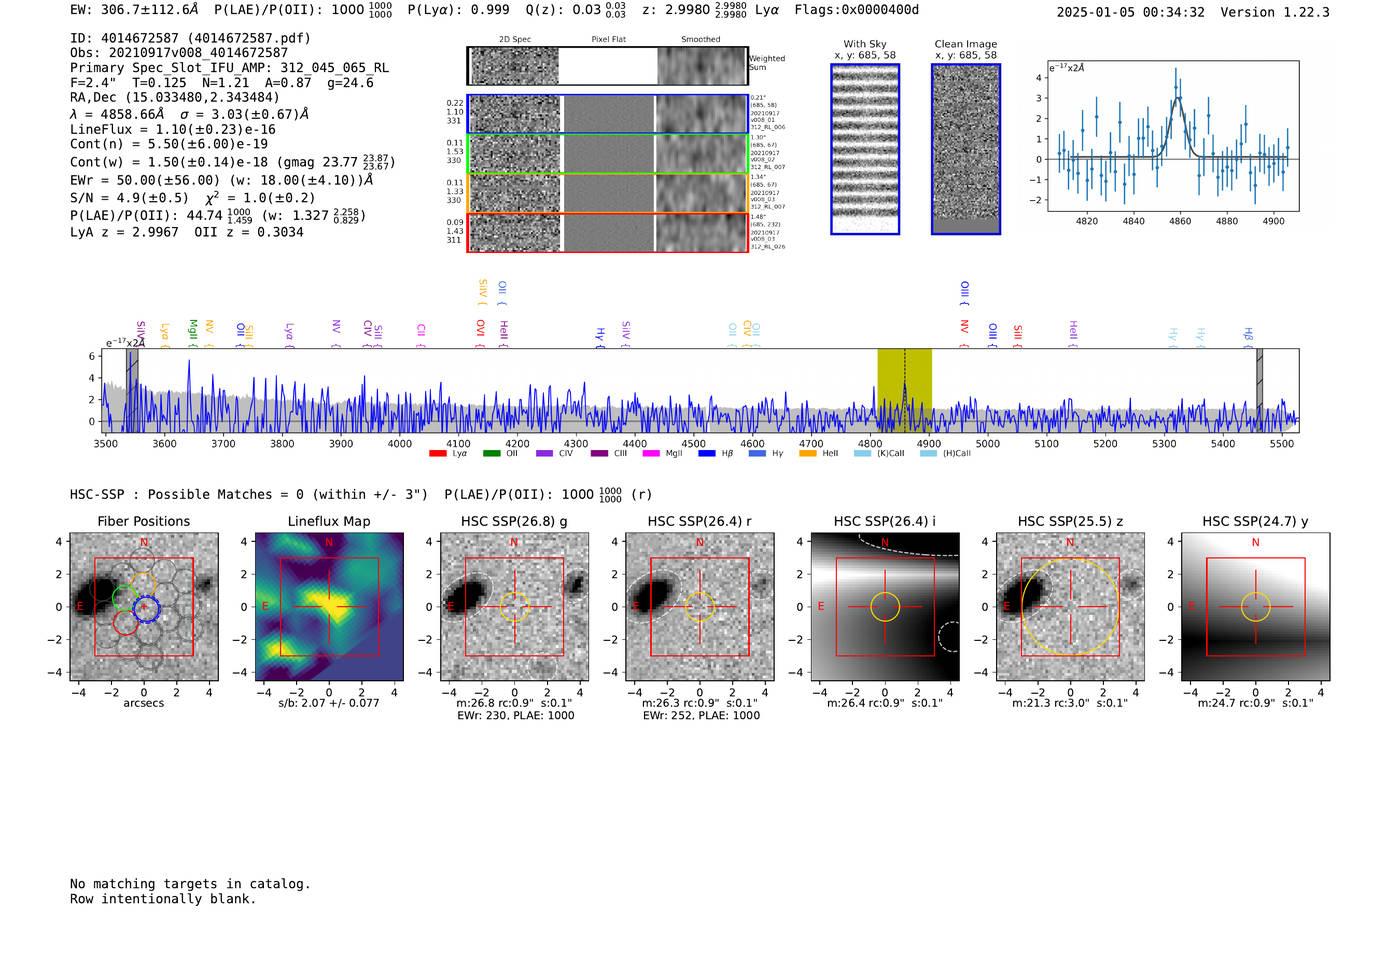1400x953 pixels.
Task: Select the blue-framed fiber spectrum row
Action: 607,114
